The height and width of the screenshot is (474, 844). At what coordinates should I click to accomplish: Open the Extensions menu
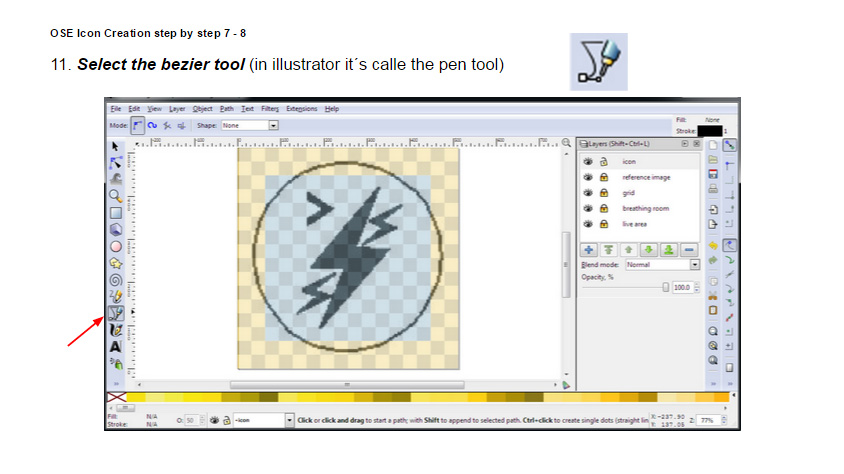pos(304,108)
